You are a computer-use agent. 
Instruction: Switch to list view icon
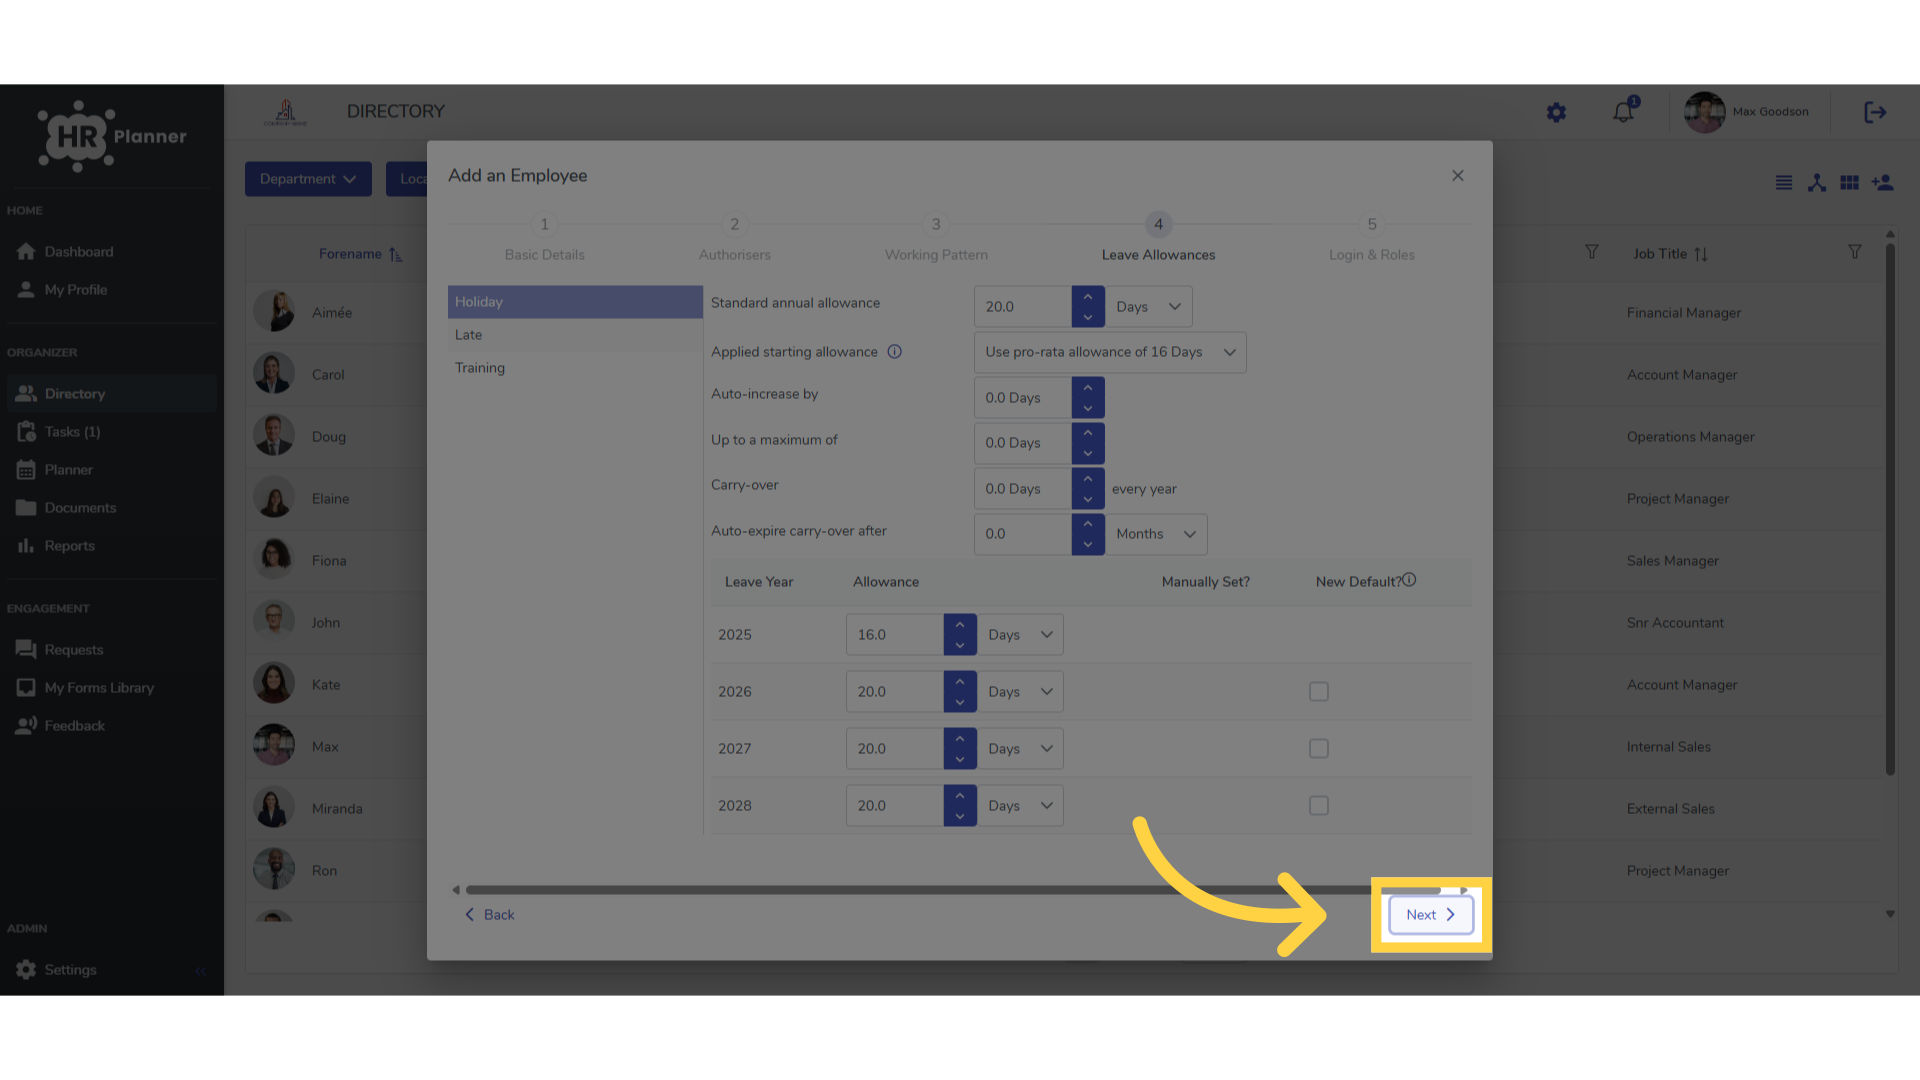[1784, 183]
